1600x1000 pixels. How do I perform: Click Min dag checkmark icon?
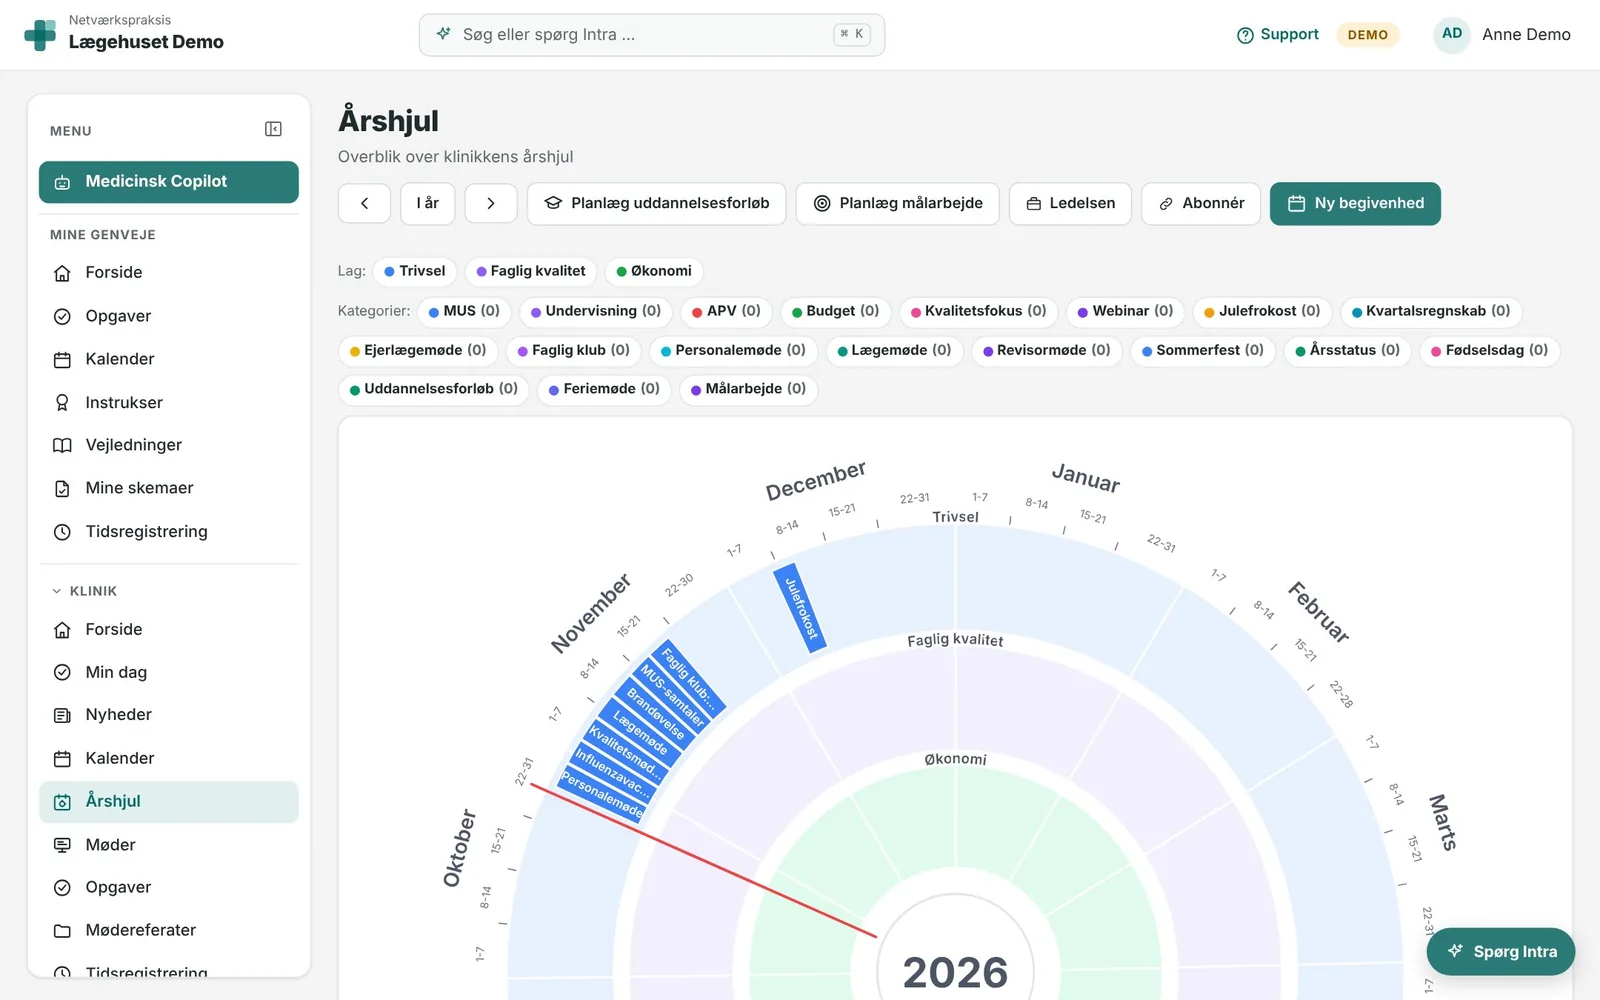tap(62, 672)
